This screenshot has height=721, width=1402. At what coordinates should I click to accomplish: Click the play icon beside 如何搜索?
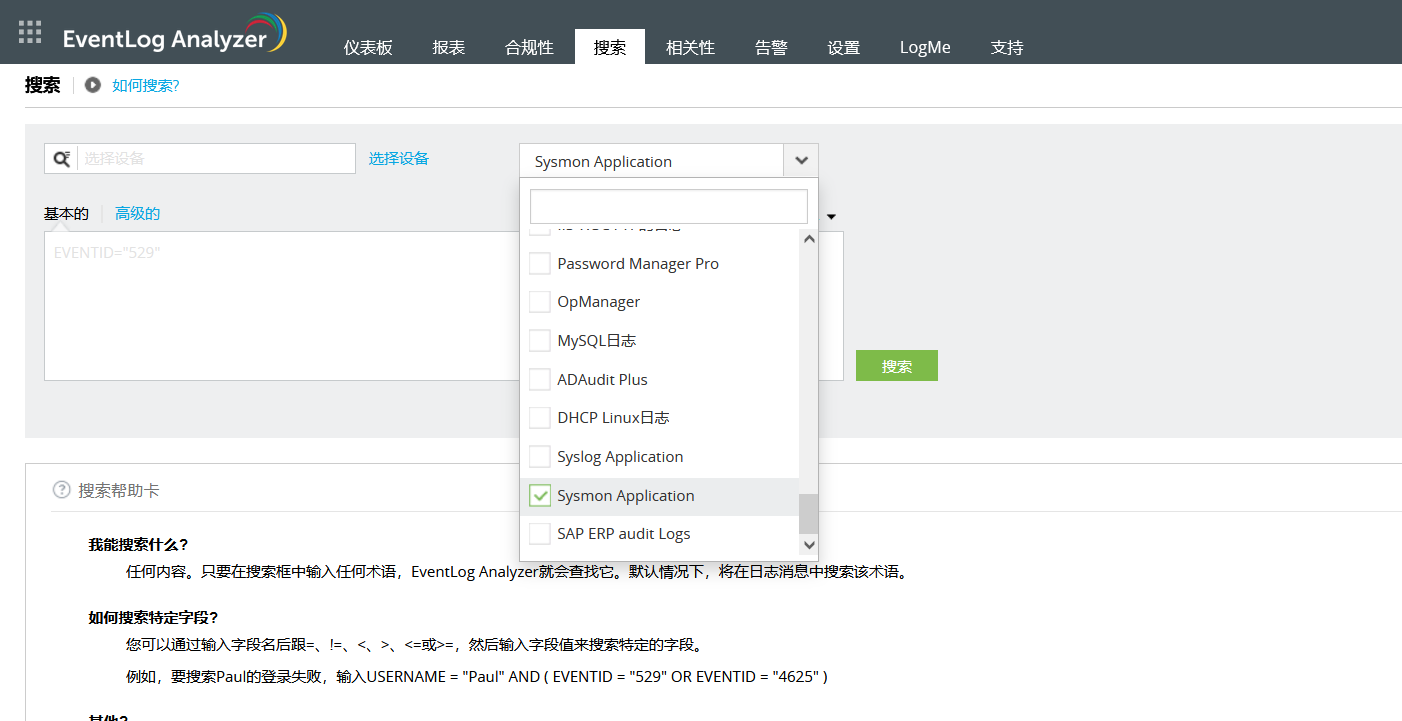click(x=92, y=85)
